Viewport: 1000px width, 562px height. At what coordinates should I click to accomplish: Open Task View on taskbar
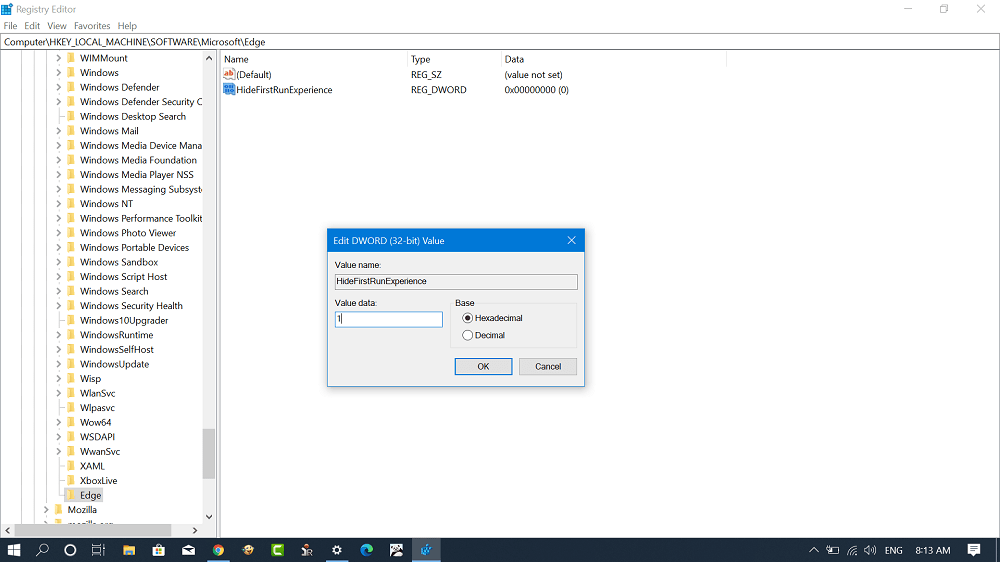pyautogui.click(x=98, y=550)
